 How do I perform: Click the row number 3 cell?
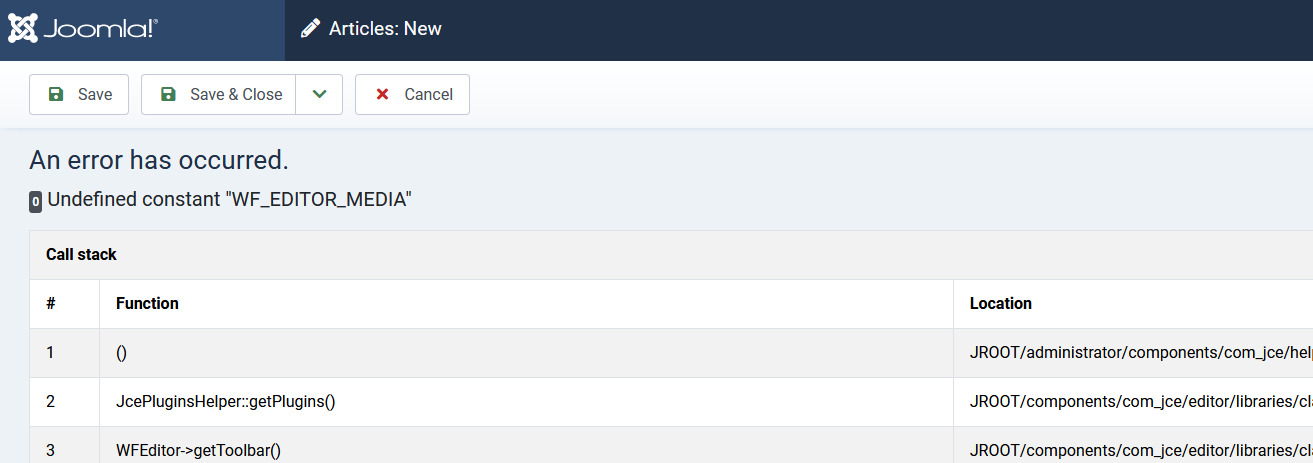click(x=51, y=450)
